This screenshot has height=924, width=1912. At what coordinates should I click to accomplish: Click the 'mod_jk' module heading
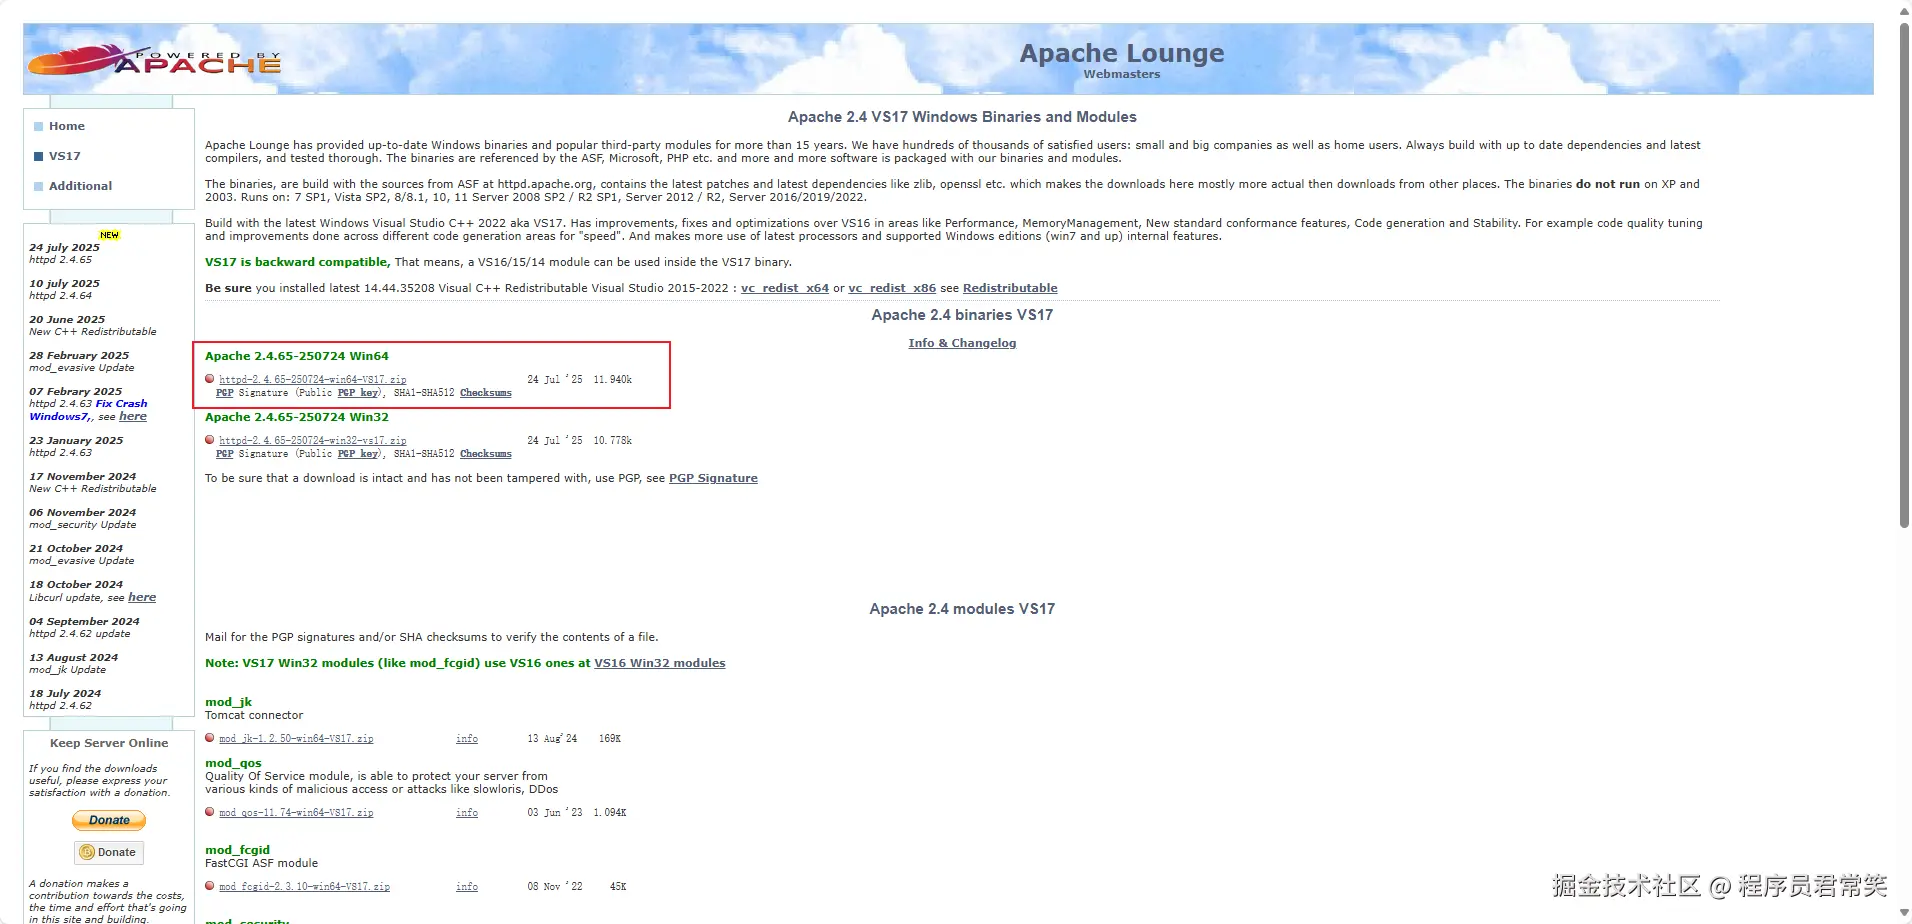(x=229, y=702)
